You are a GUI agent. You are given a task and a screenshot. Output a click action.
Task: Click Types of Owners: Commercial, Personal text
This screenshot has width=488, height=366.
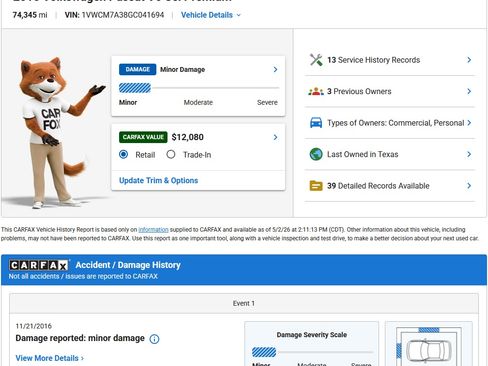395,123
